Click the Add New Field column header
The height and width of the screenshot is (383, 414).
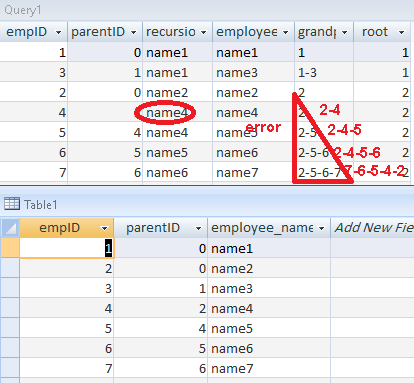tap(372, 228)
